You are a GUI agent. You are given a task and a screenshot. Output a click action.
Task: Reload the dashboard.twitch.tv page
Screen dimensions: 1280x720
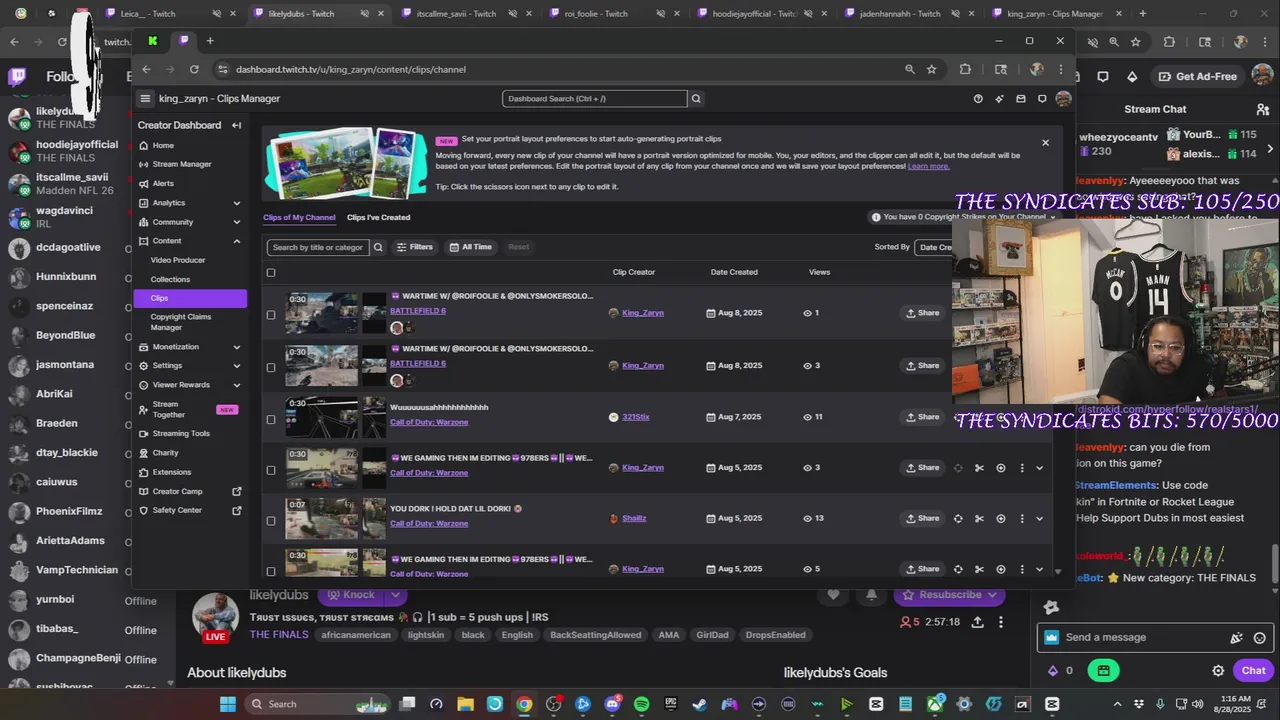(x=194, y=69)
